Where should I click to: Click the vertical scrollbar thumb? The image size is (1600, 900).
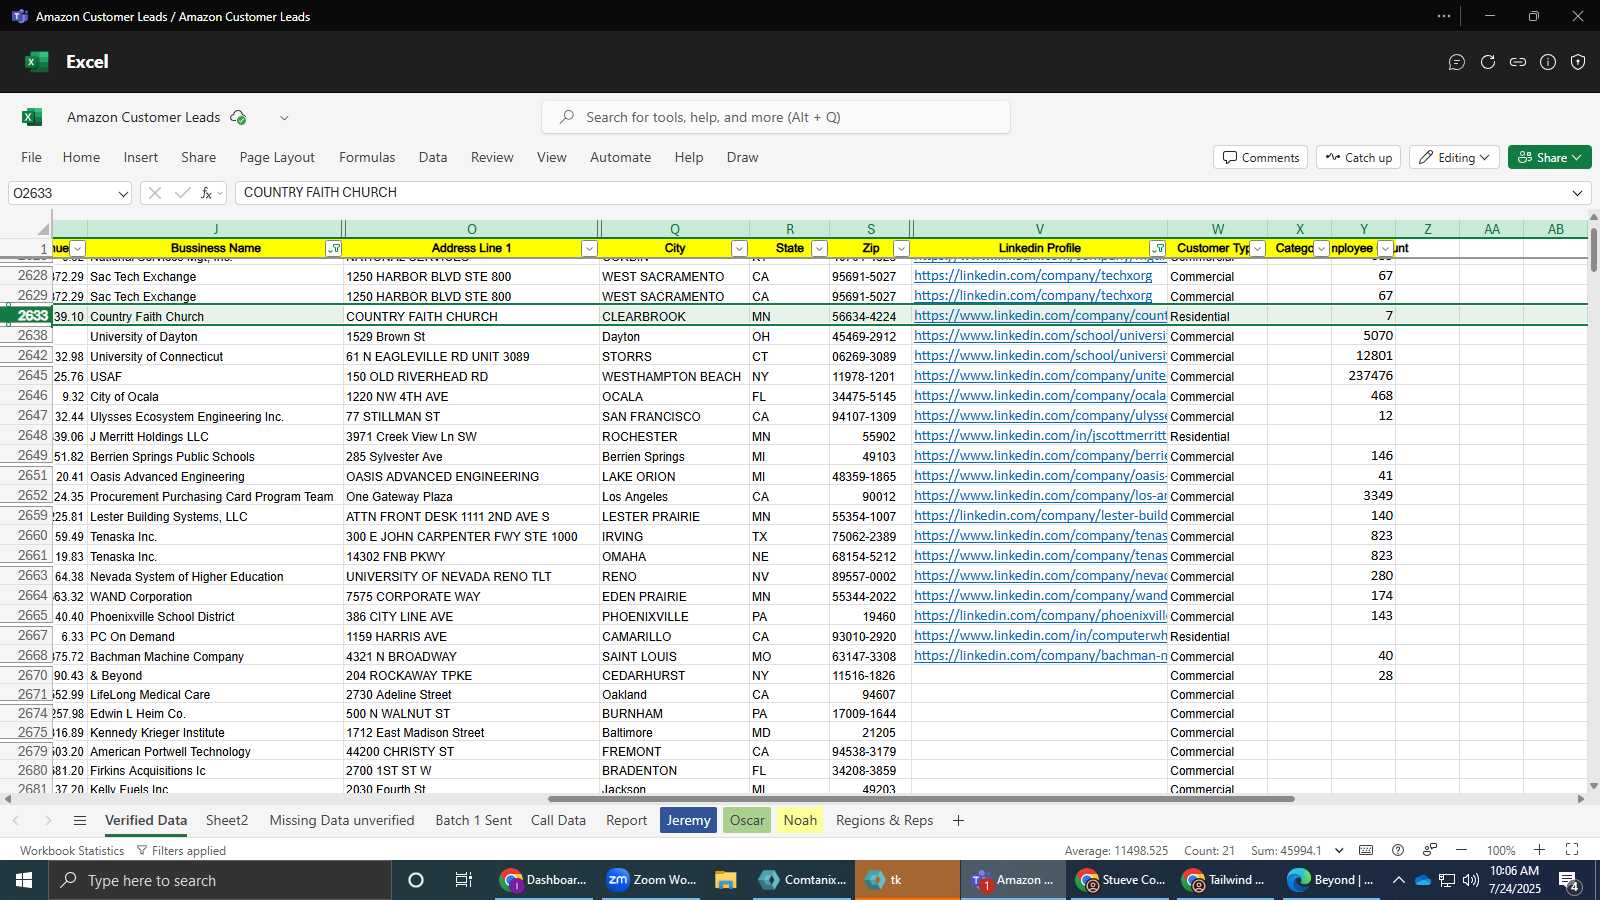(x=1593, y=248)
